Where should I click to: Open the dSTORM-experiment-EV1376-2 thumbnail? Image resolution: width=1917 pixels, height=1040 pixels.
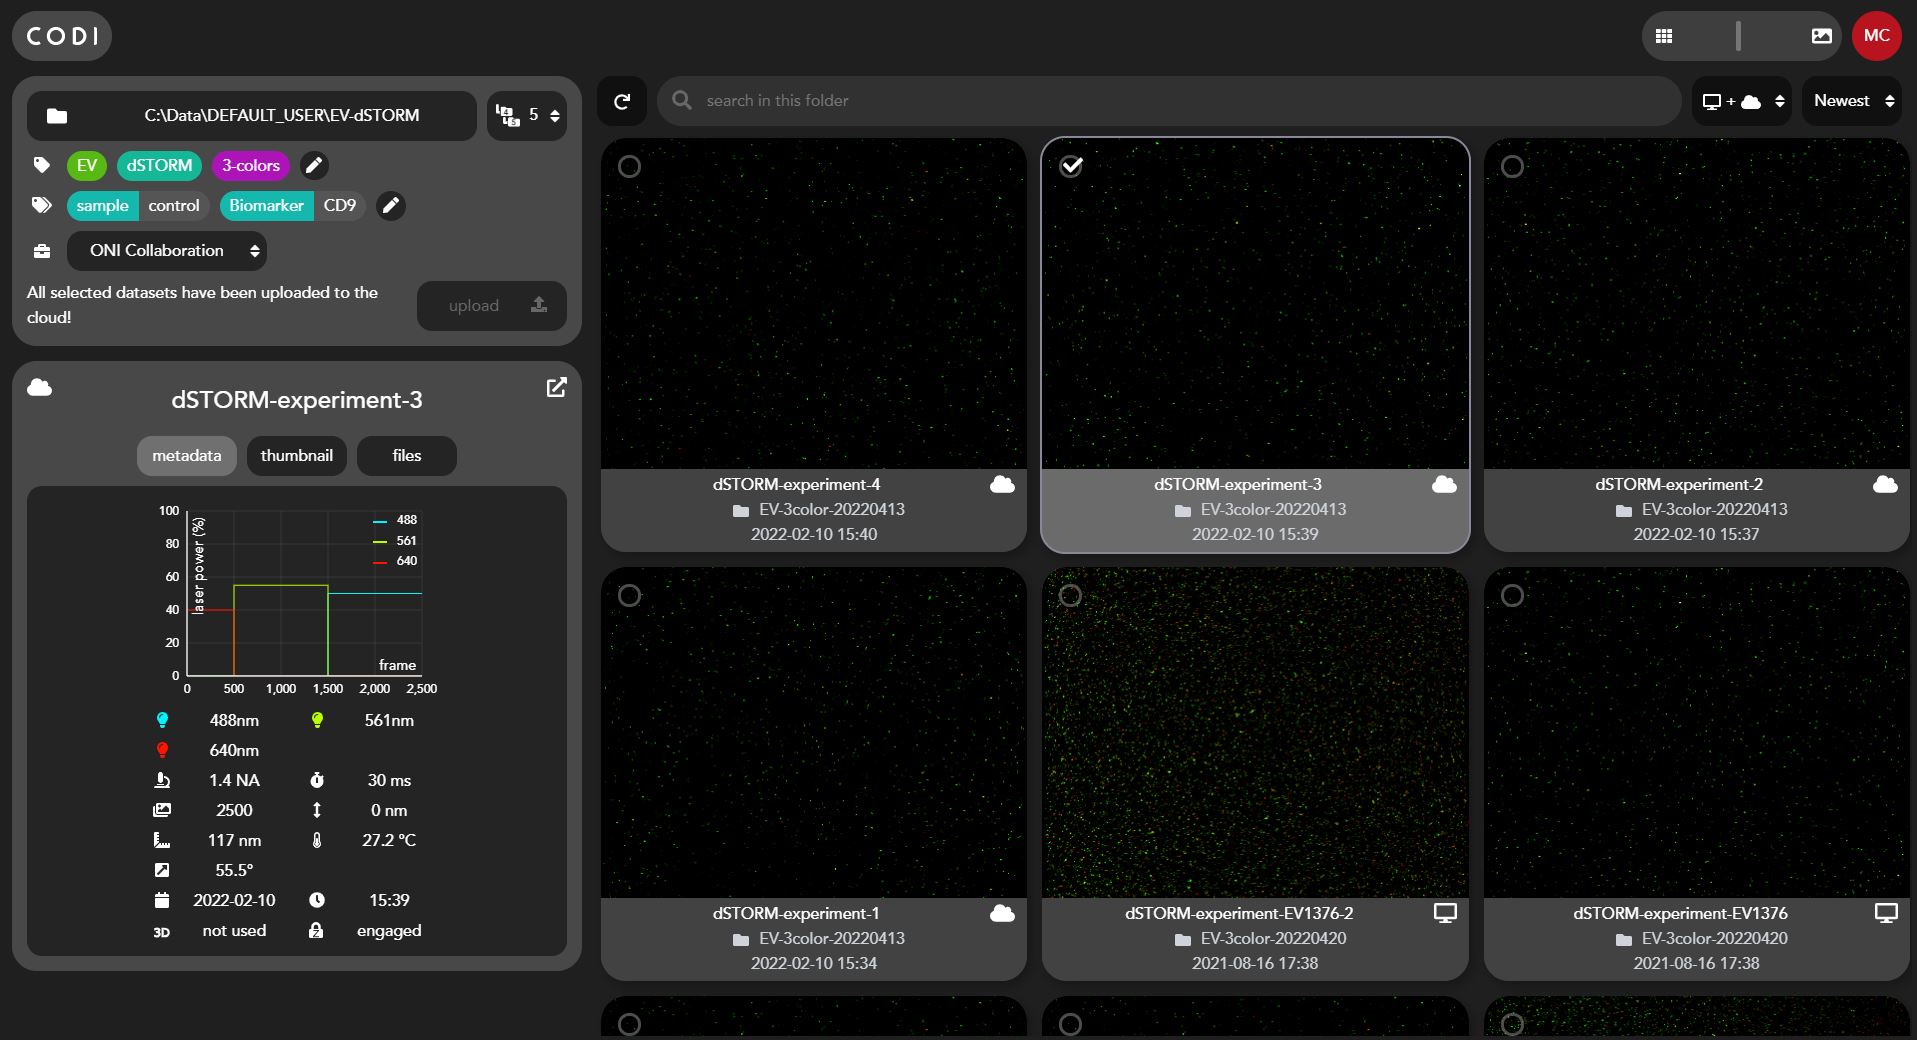point(1255,733)
